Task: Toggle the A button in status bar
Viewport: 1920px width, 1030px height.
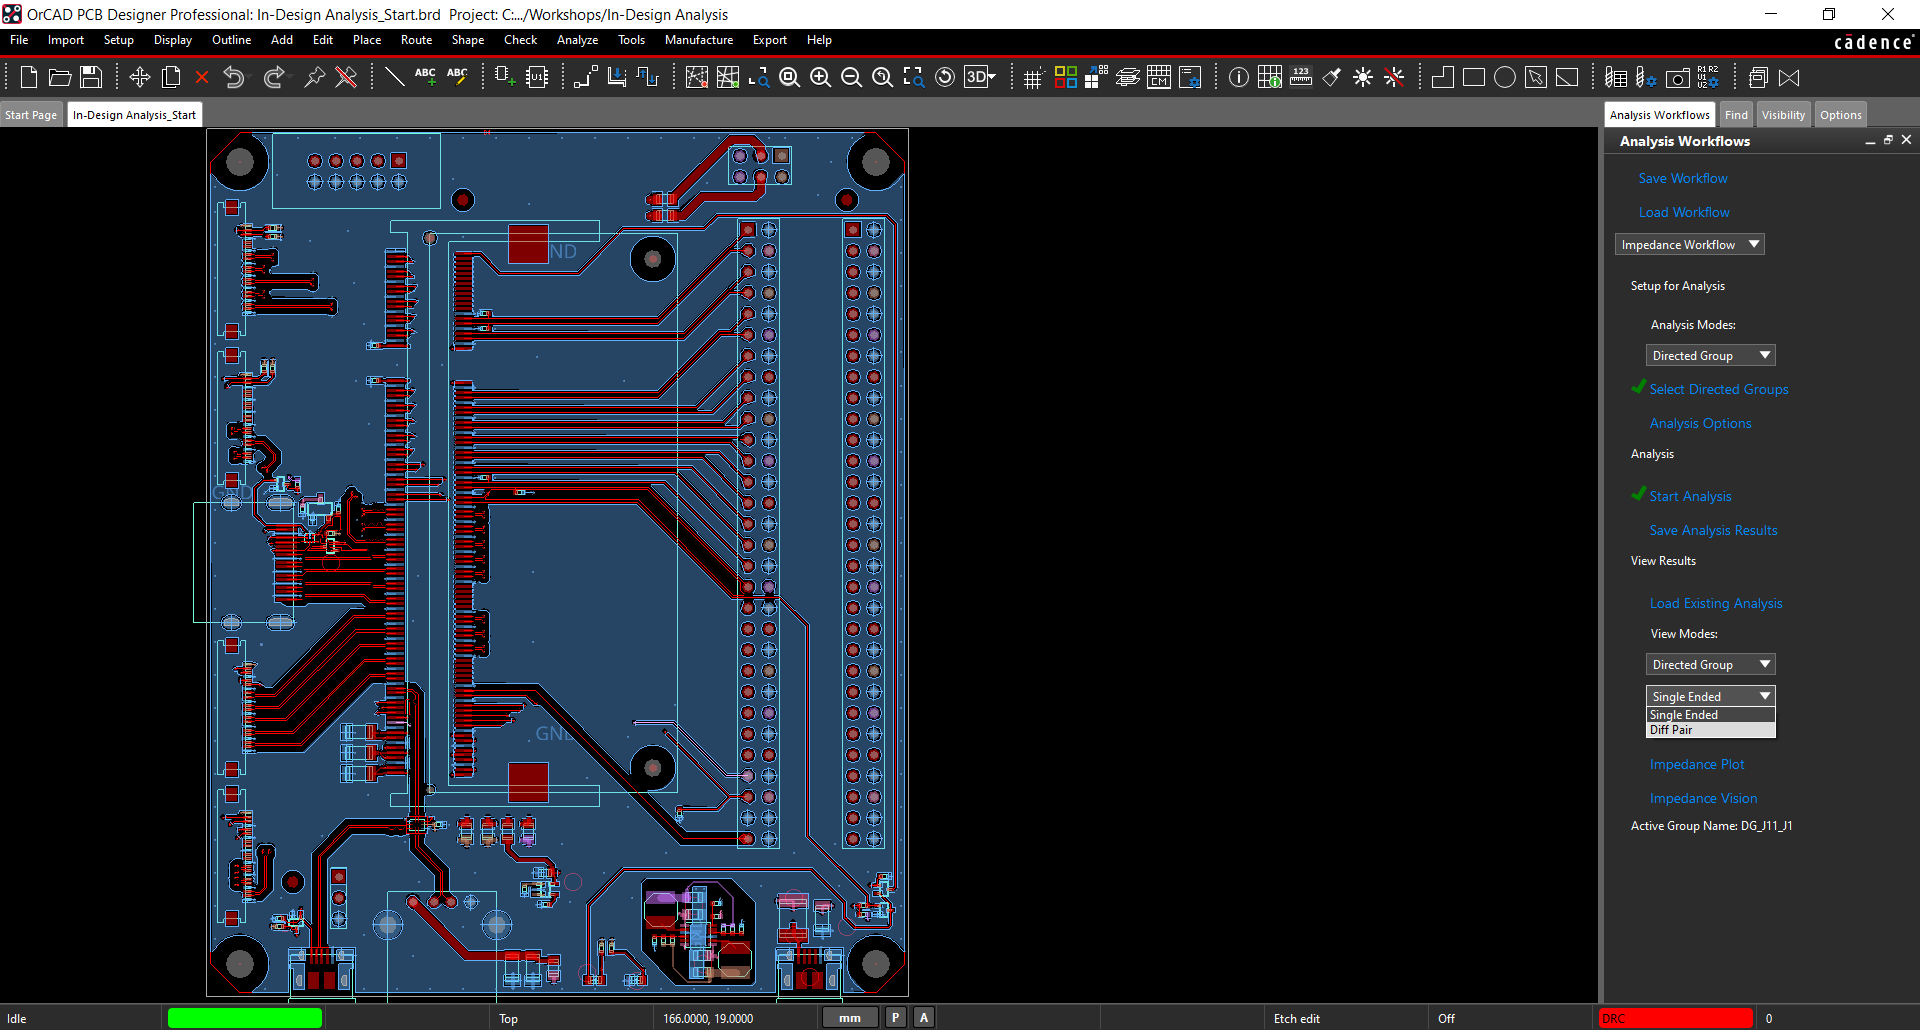Action: 924,1018
